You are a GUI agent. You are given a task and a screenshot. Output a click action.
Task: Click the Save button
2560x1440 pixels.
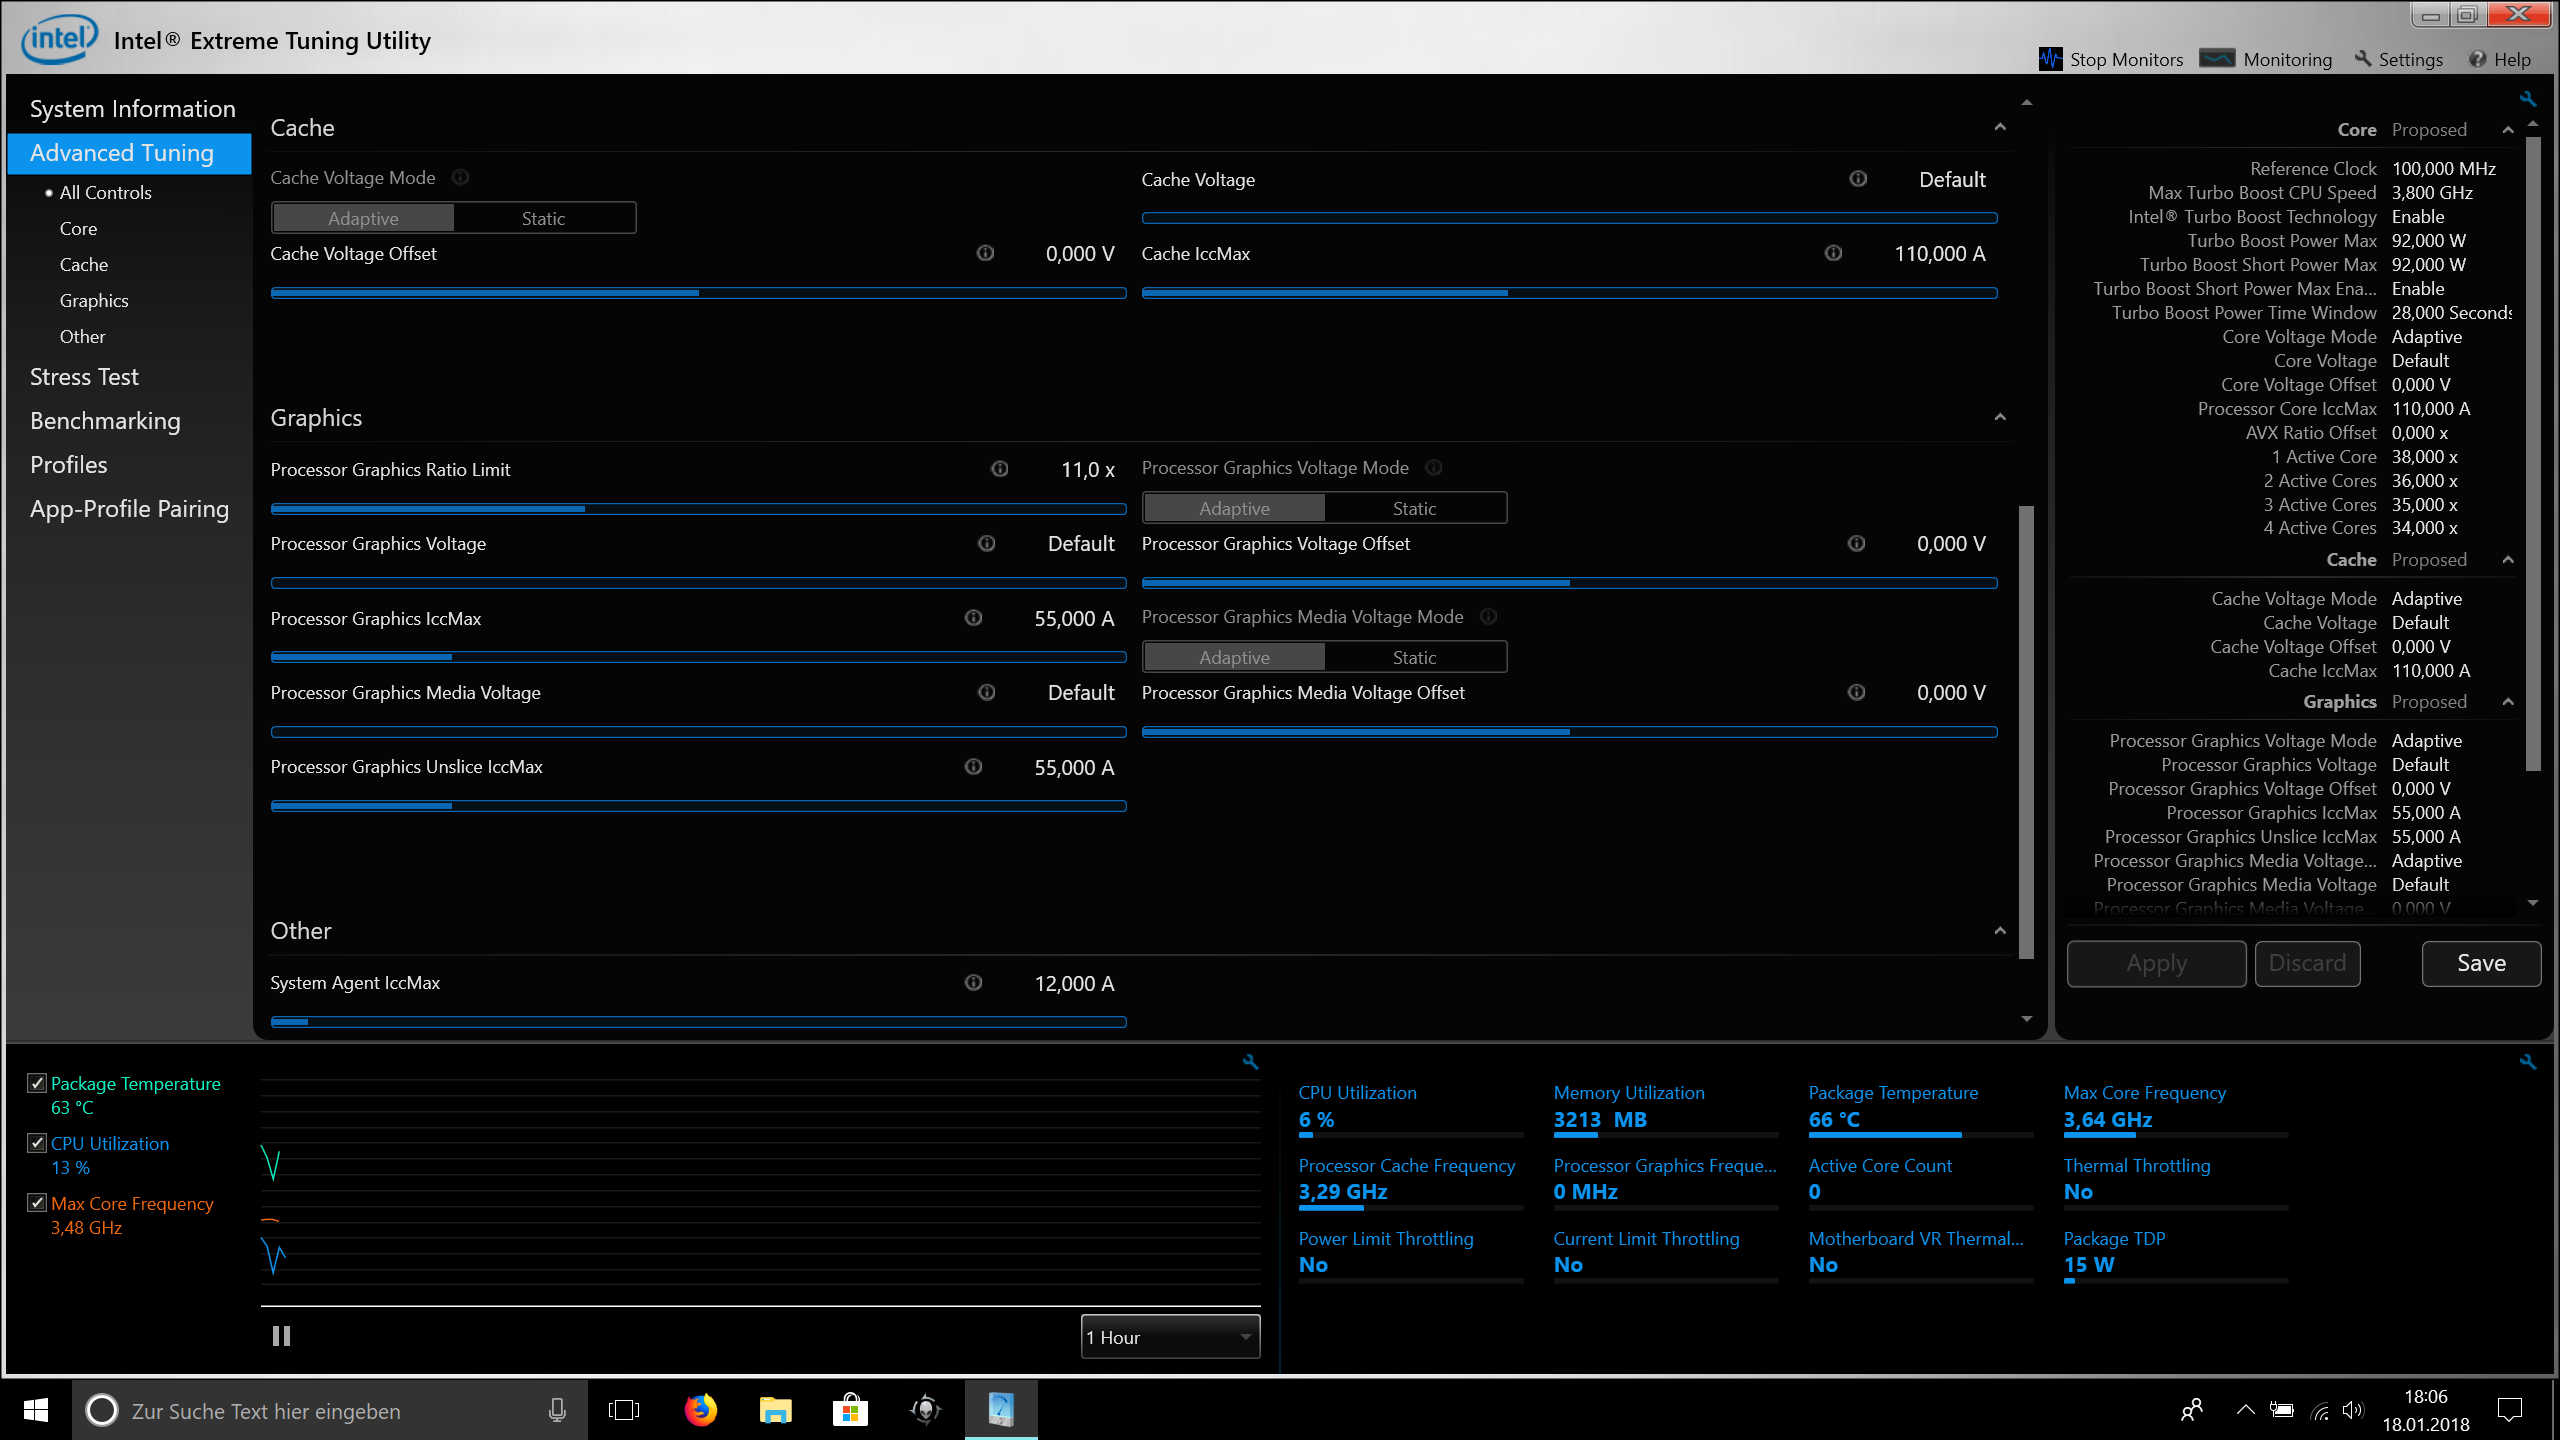(x=2481, y=963)
